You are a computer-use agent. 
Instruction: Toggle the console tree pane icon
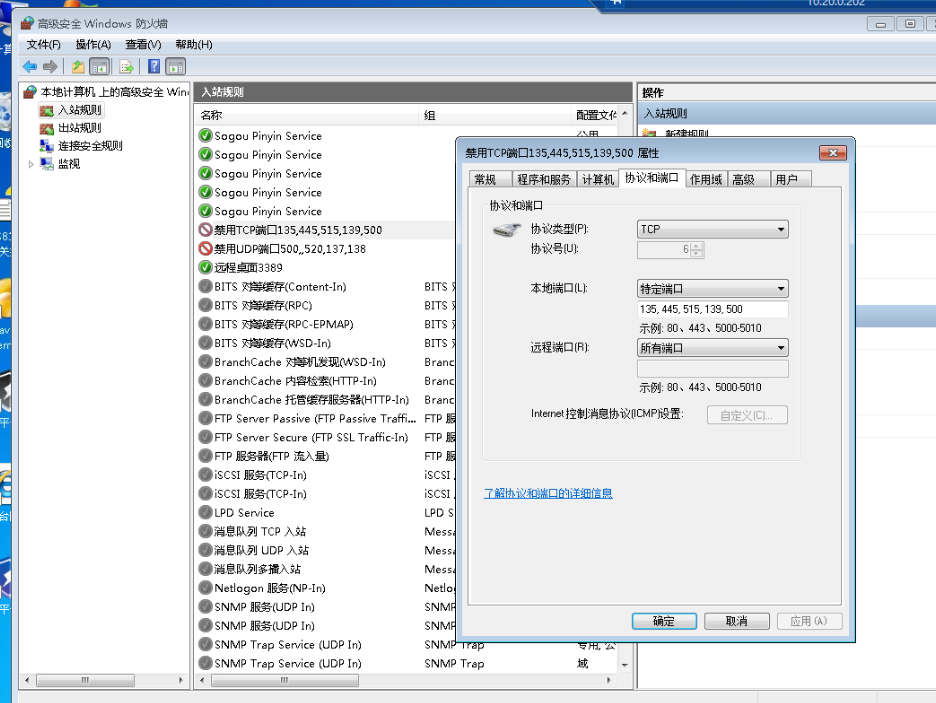(x=99, y=67)
